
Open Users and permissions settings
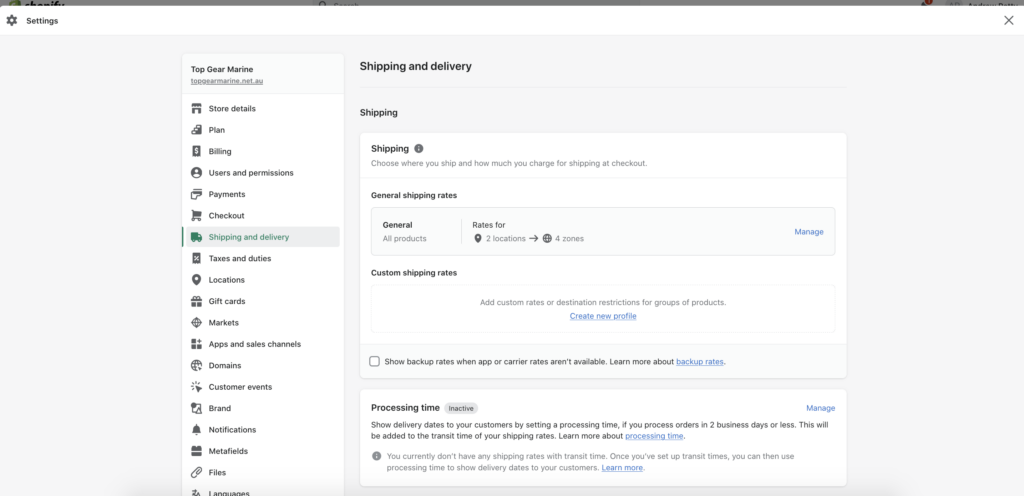pyautogui.click(x=250, y=173)
